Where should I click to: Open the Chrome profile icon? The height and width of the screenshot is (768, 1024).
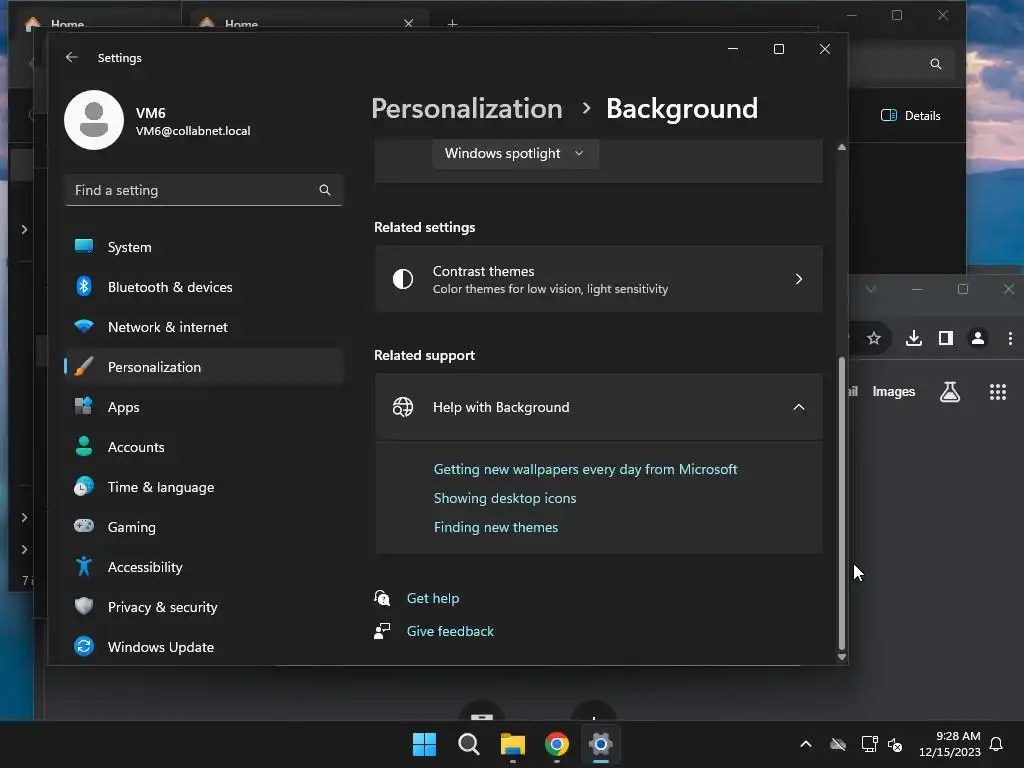[978, 338]
